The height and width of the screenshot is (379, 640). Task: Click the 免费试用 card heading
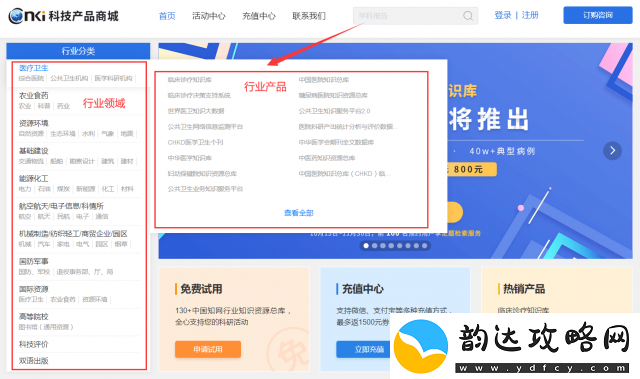click(201, 289)
